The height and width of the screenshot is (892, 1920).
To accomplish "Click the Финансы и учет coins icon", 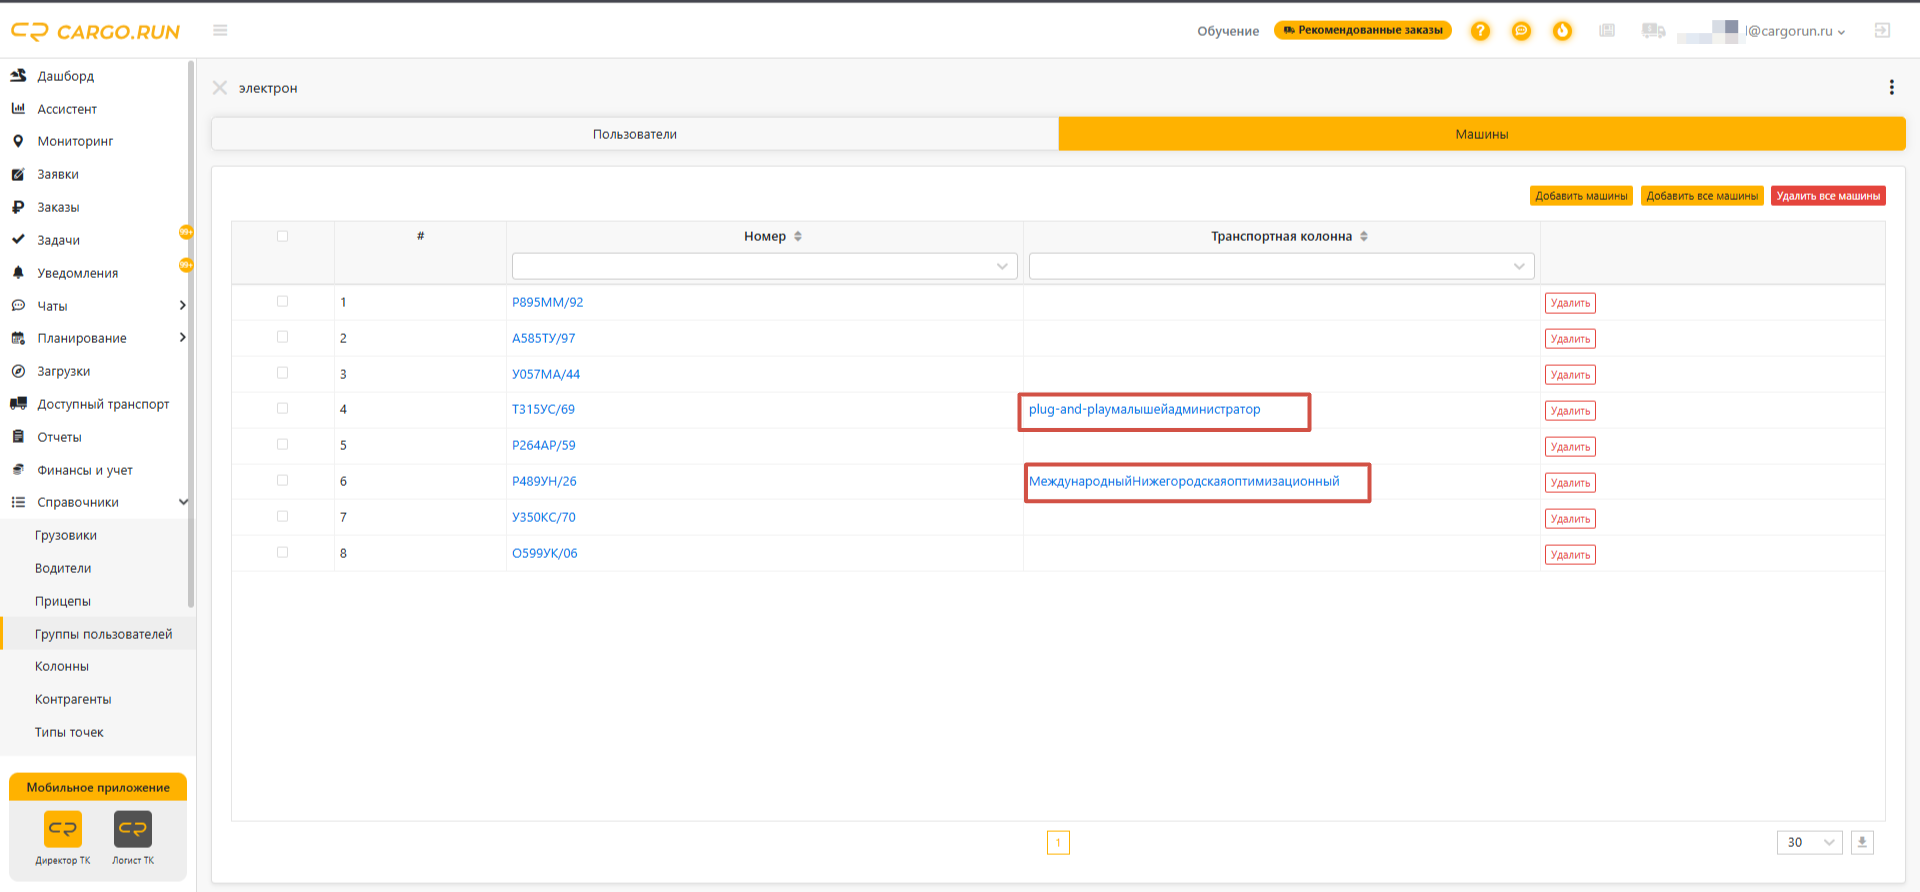I will click(x=18, y=470).
